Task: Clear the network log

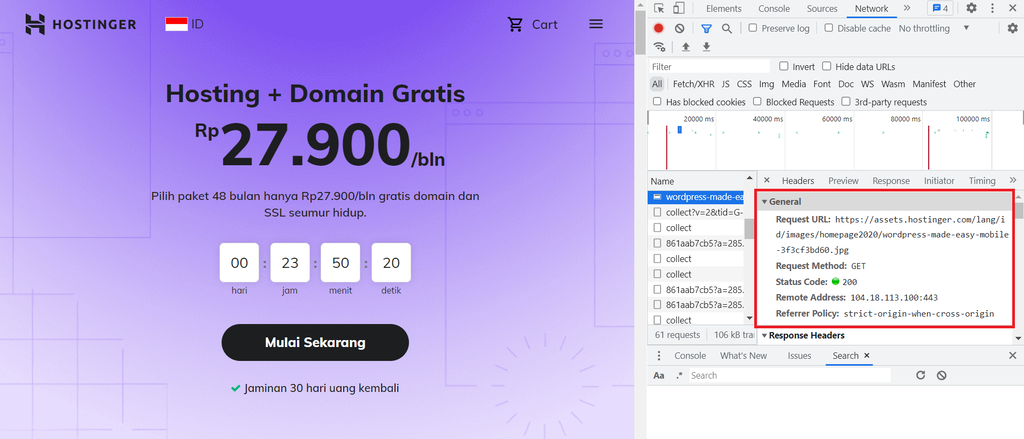Action: (679, 28)
